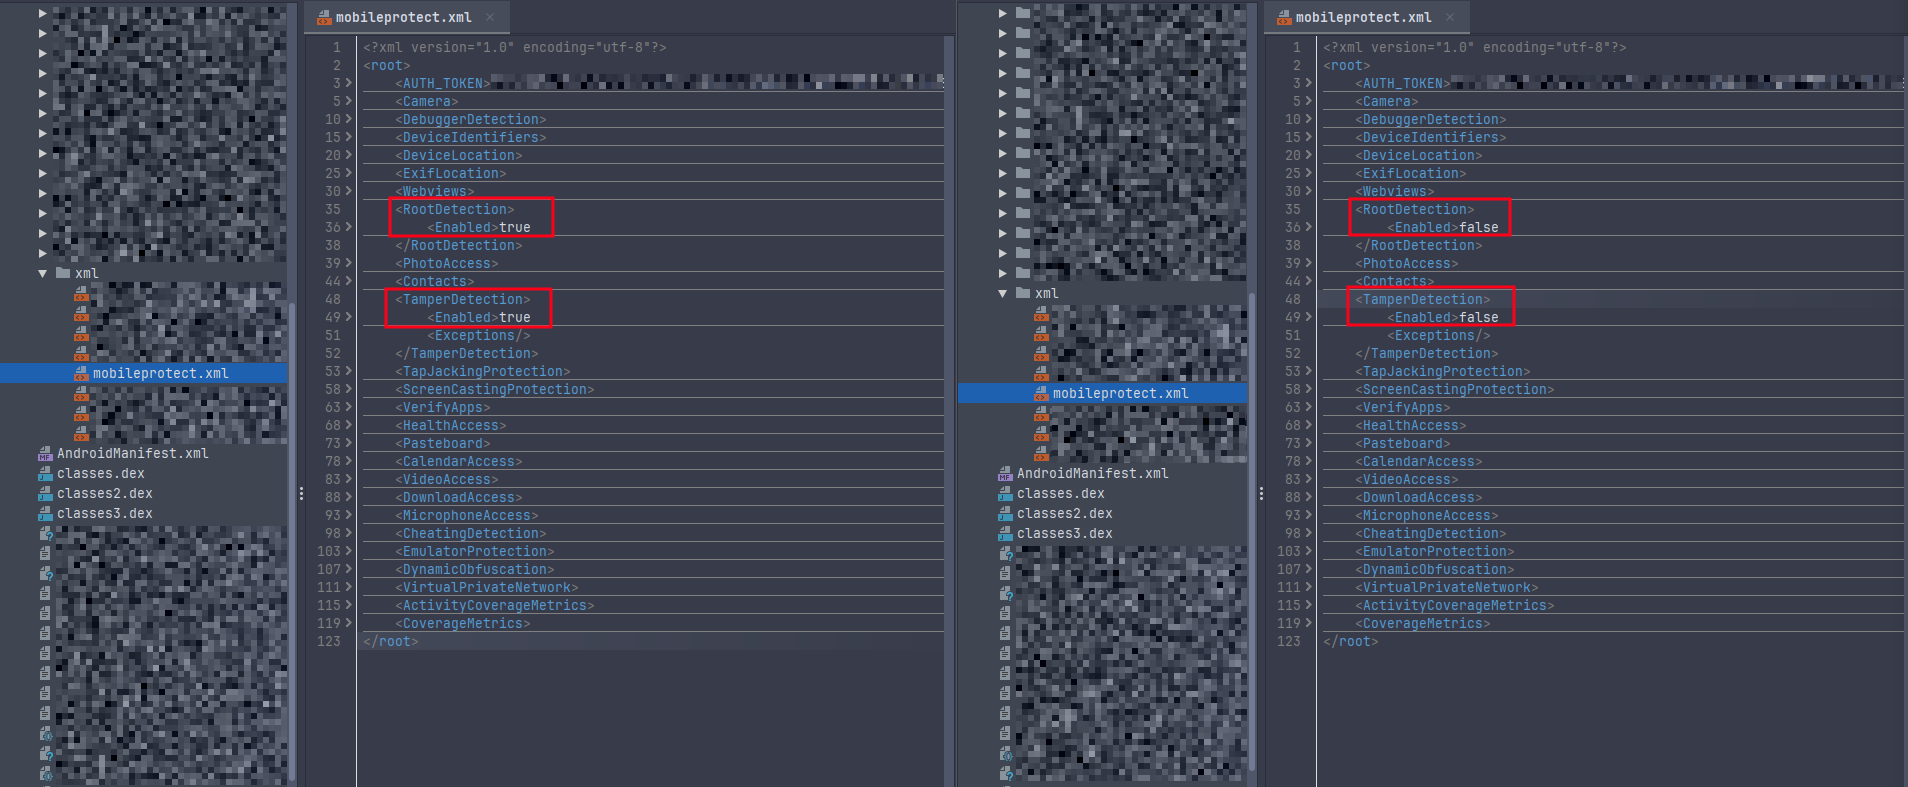Unfold CoverageMetrics at line 119 in left editor

[x=348, y=623]
